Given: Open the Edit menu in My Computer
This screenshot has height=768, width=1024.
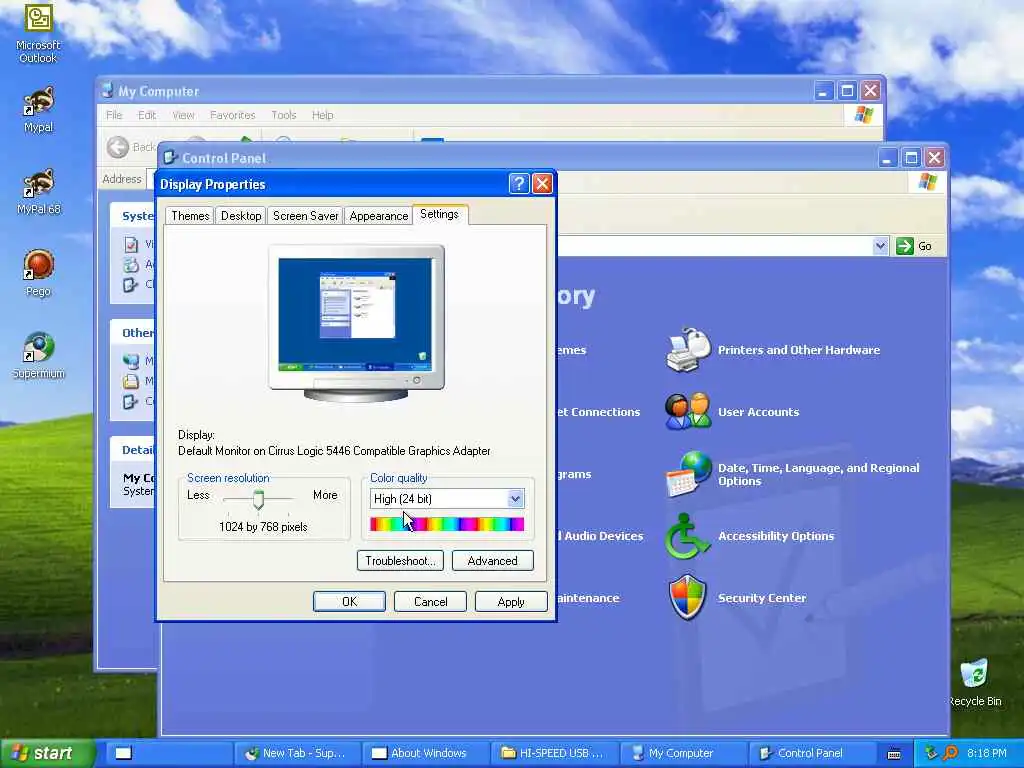Looking at the screenshot, I should tap(147, 115).
